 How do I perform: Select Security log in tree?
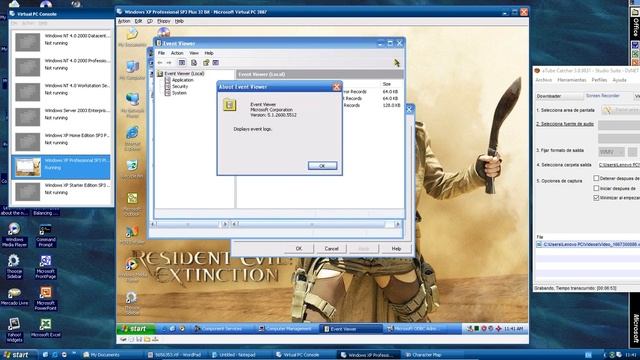point(180,87)
